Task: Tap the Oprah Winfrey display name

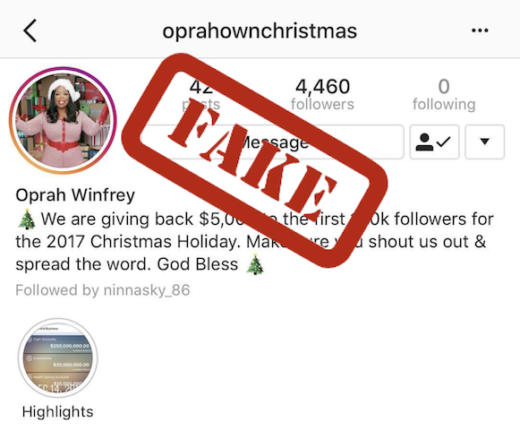Action: [75, 195]
